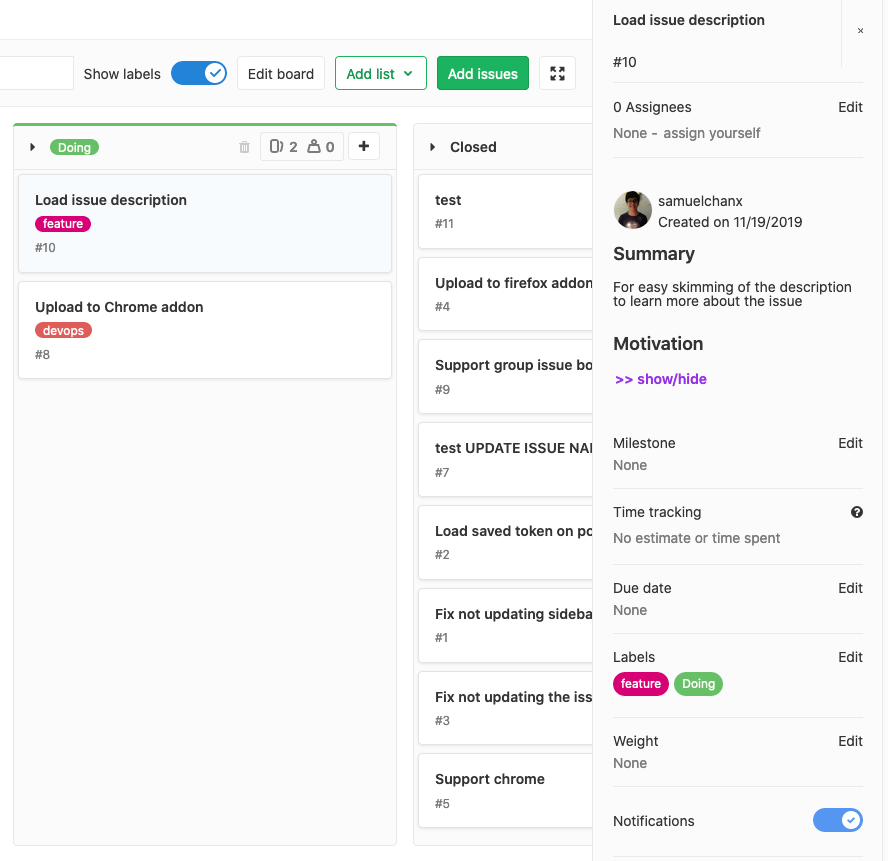Viewport: 888px width, 861px height.
Task: Click samuelchanx avatar image
Action: pos(633,210)
